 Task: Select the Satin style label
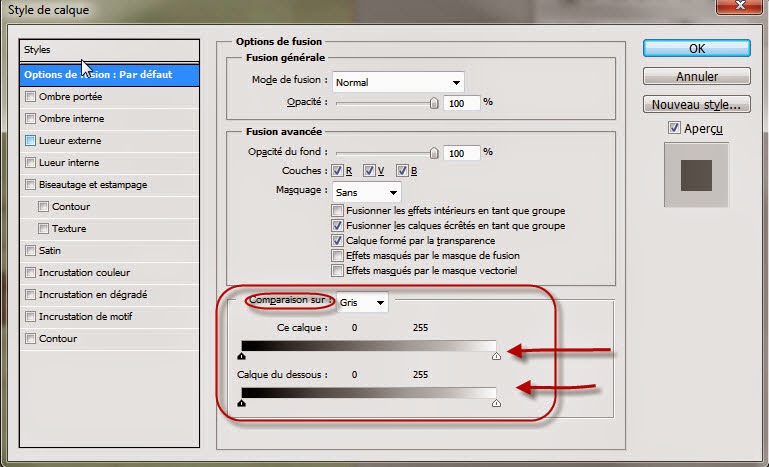[50, 251]
